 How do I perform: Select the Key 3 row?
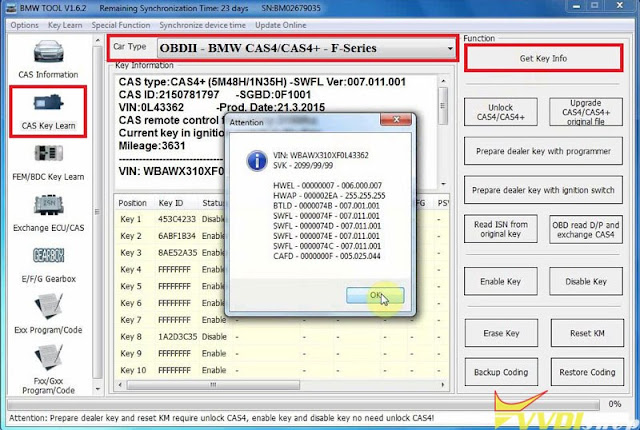pos(282,253)
